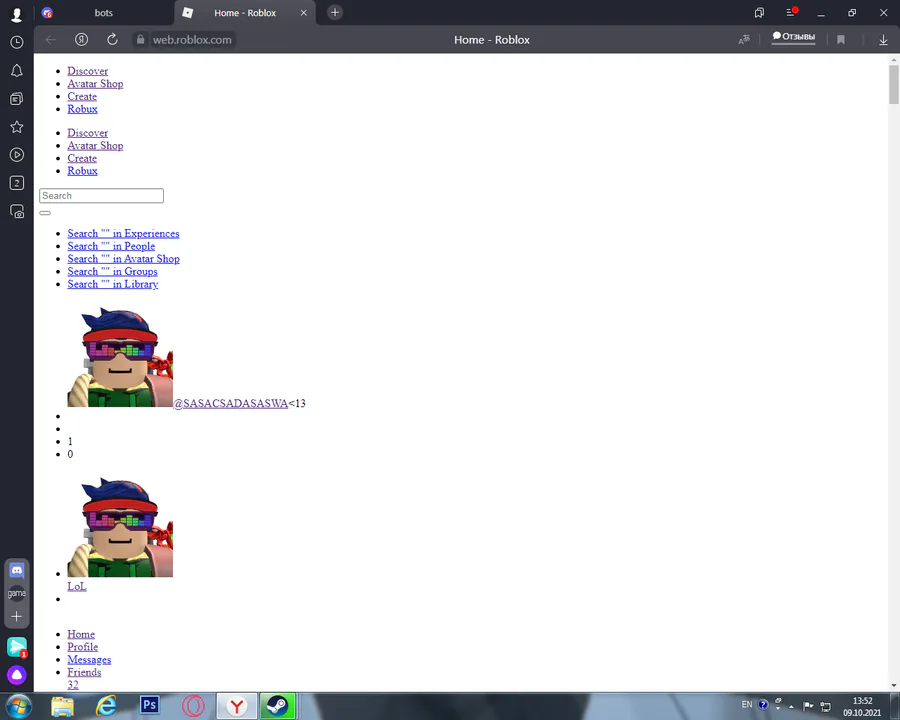
Task: Open the browser profile avatar icon
Action: (x=17, y=14)
